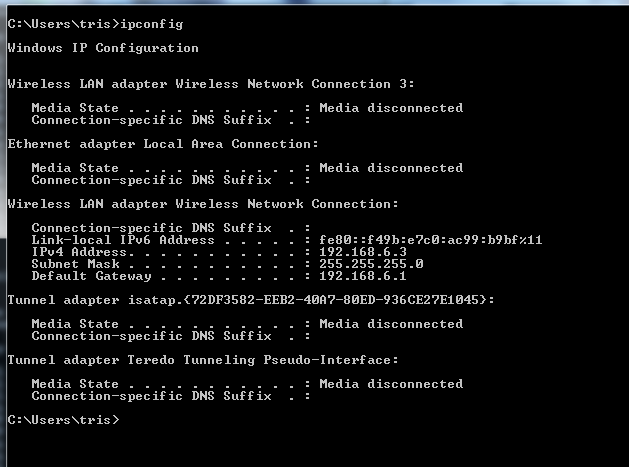Click Media disconnected under Ethernet adapter

[x=391, y=168]
